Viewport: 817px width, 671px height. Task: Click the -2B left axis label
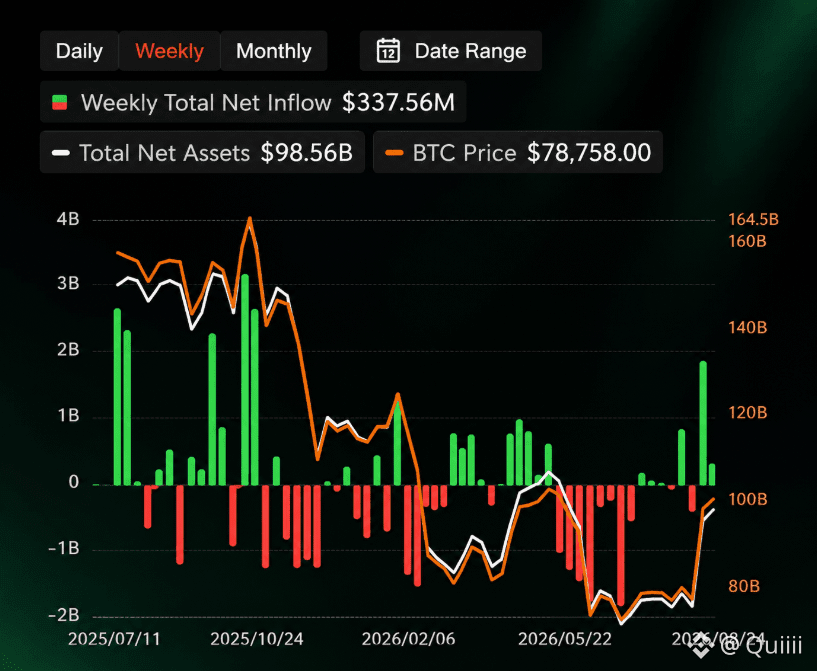tap(64, 615)
